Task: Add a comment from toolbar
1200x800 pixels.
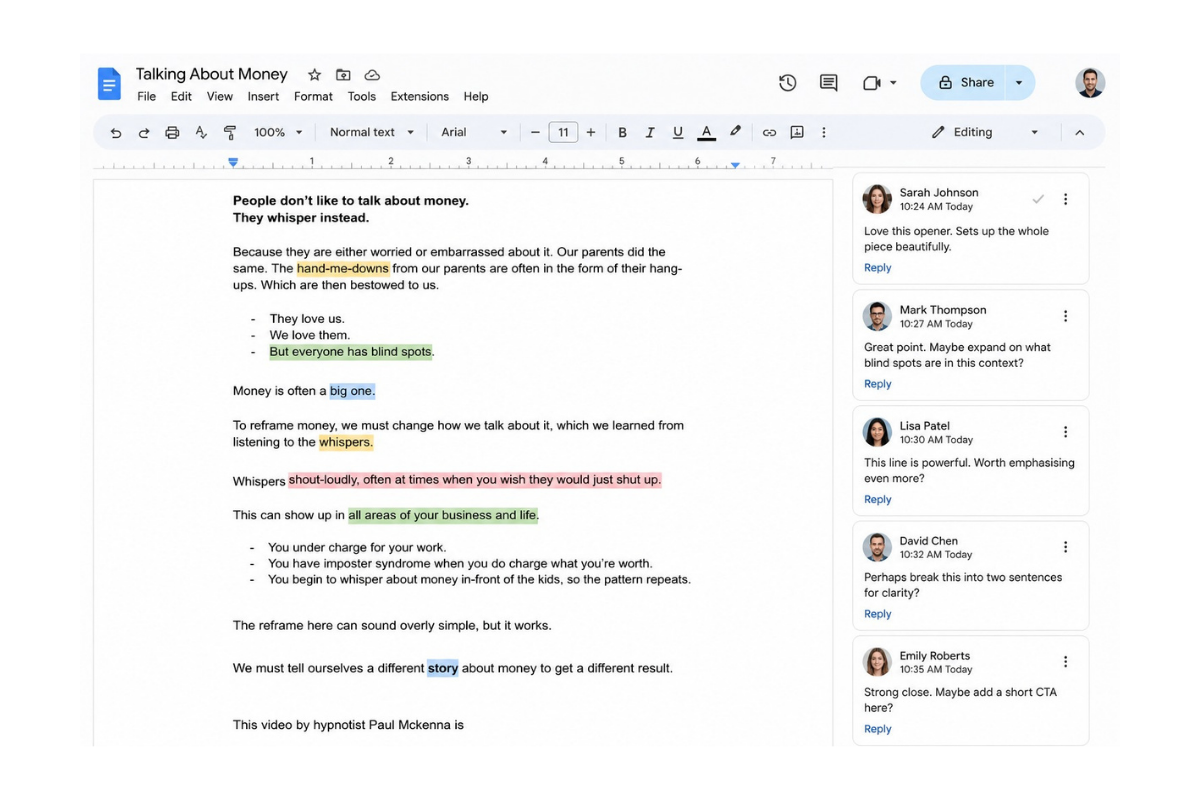Action: 797,132
